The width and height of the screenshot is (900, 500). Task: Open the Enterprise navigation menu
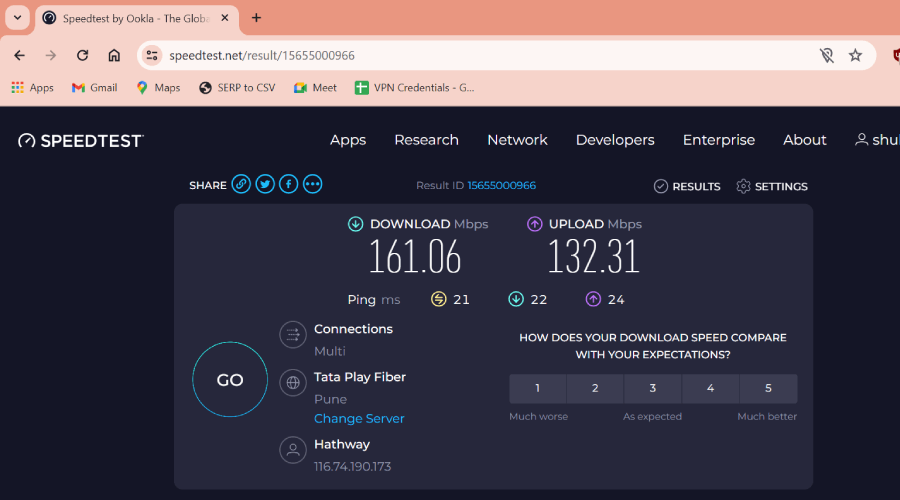pos(719,140)
